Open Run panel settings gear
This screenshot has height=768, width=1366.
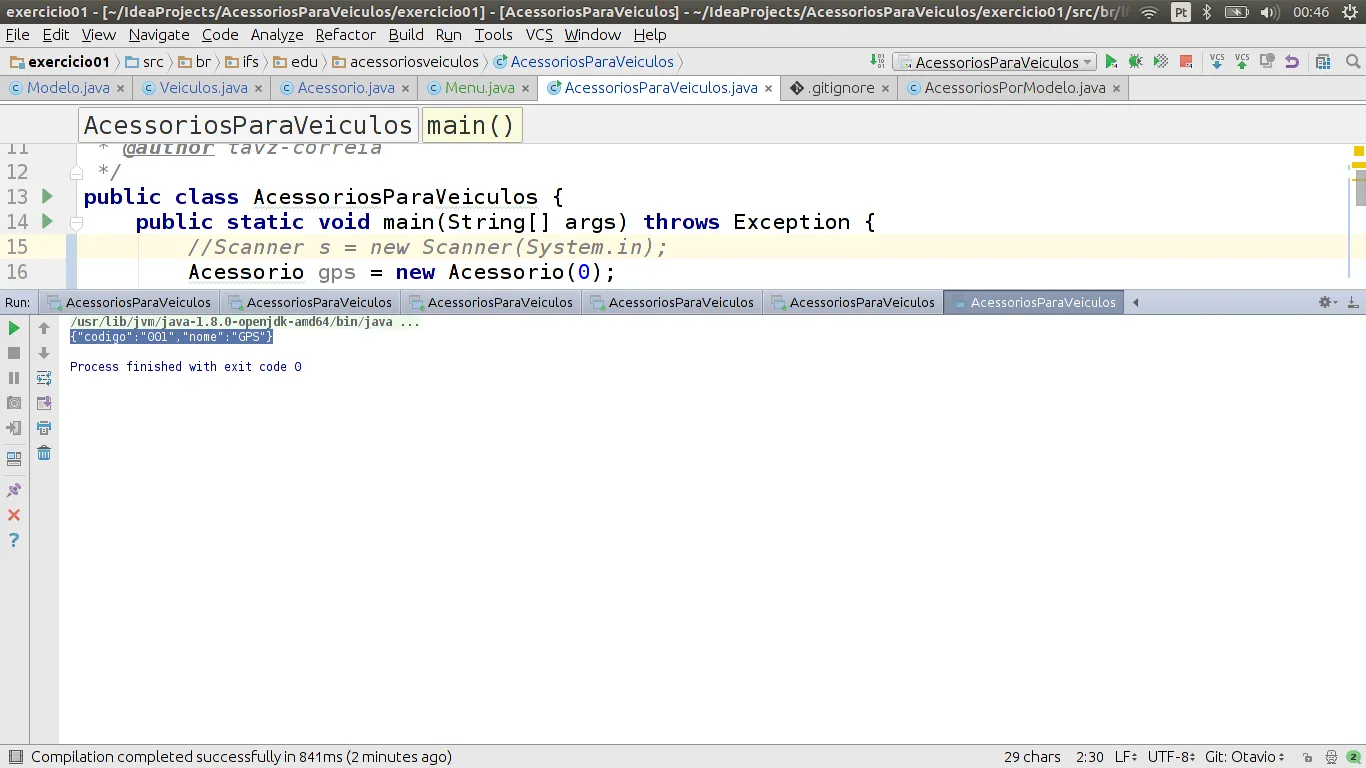click(1327, 302)
